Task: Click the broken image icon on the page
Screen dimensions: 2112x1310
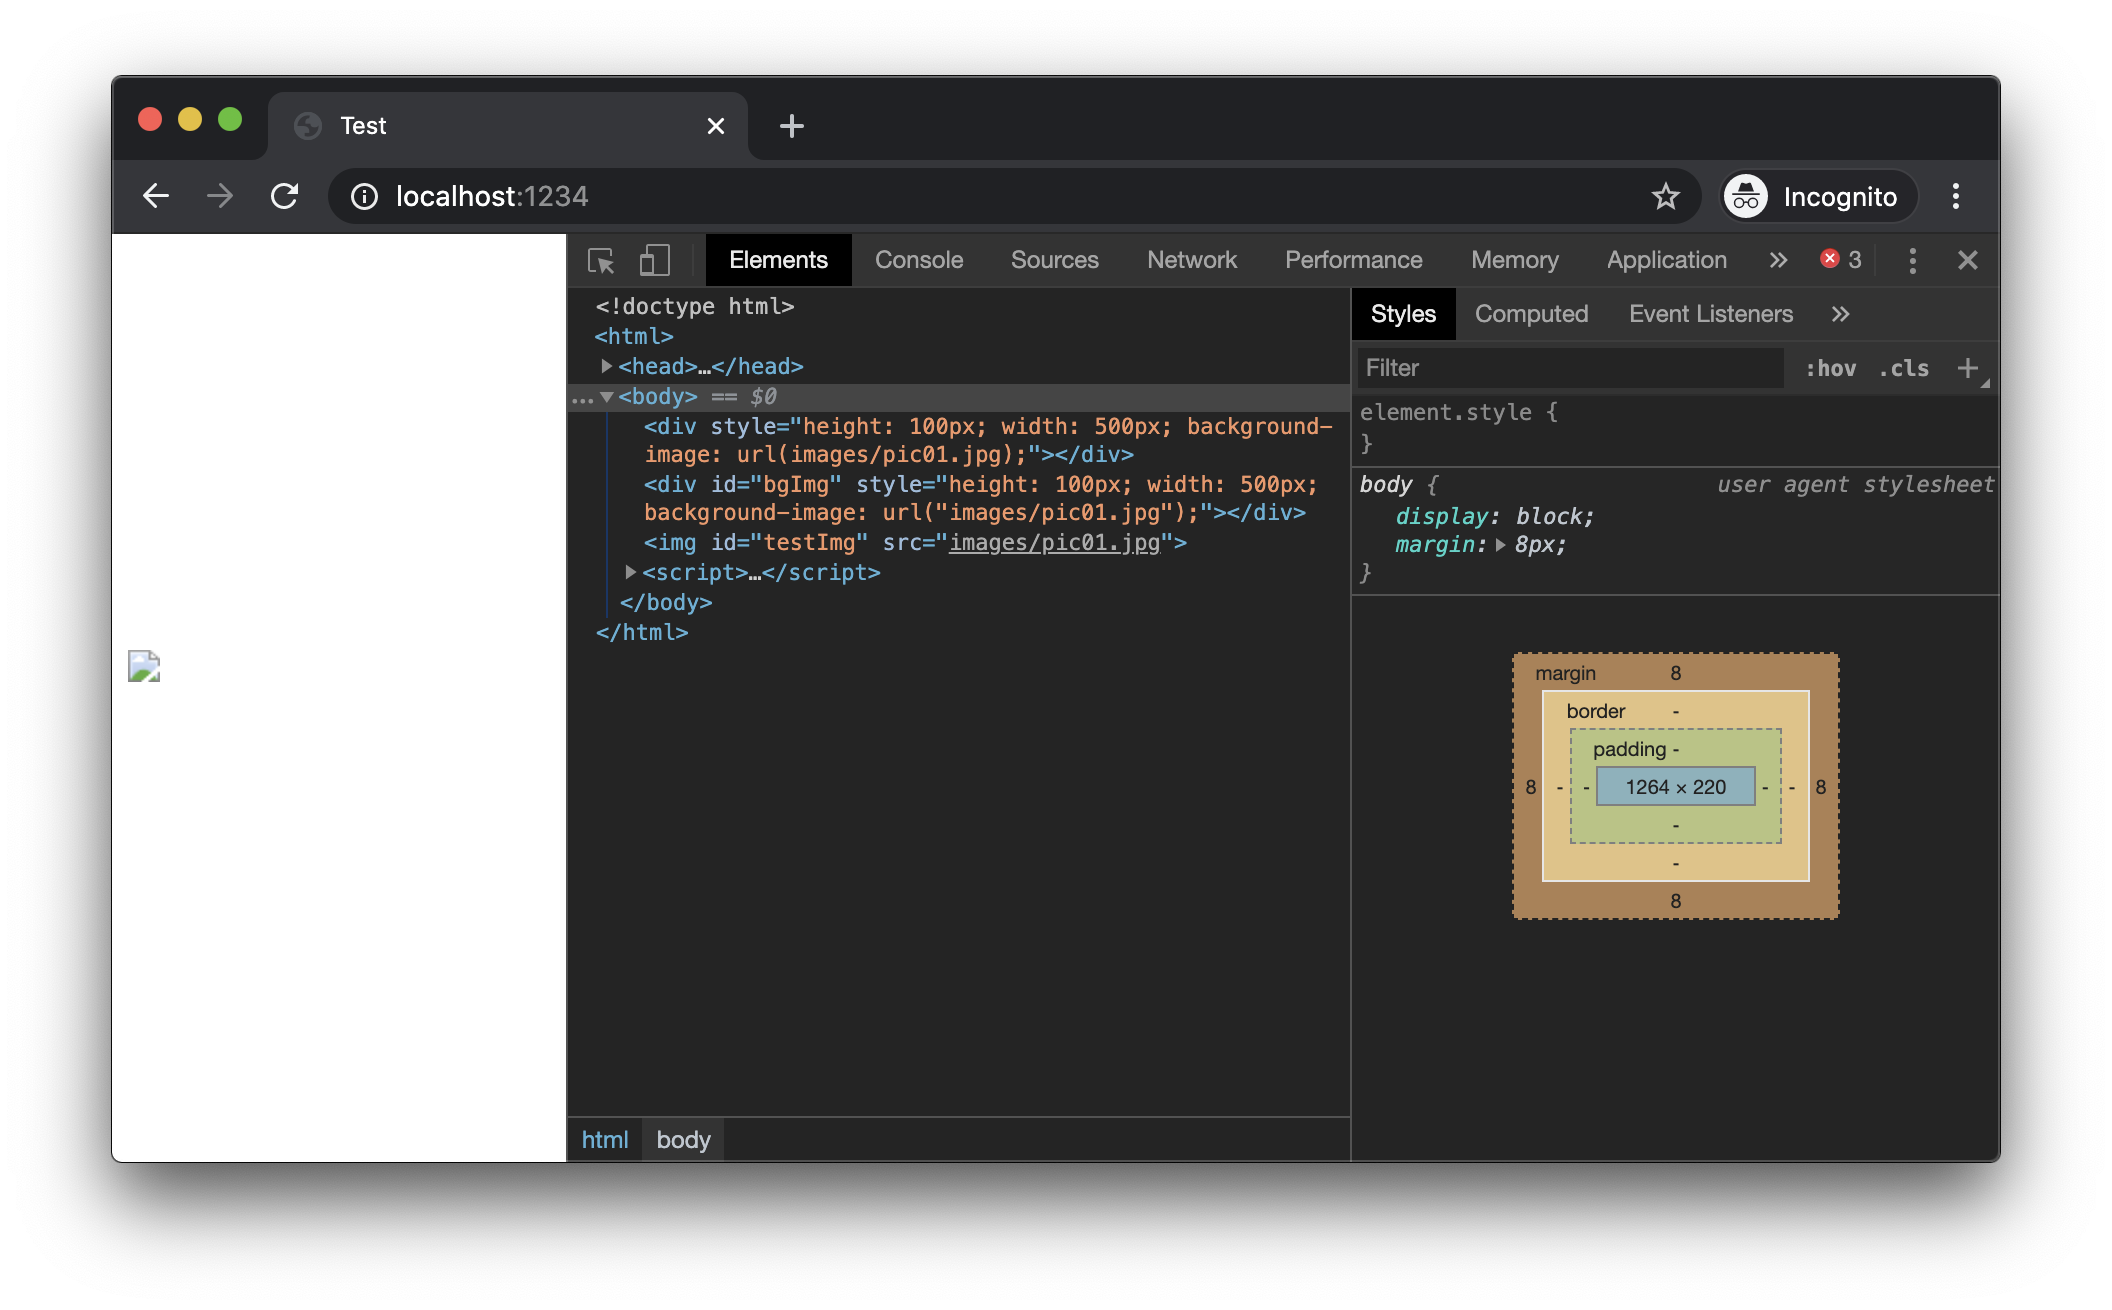Action: (x=144, y=666)
